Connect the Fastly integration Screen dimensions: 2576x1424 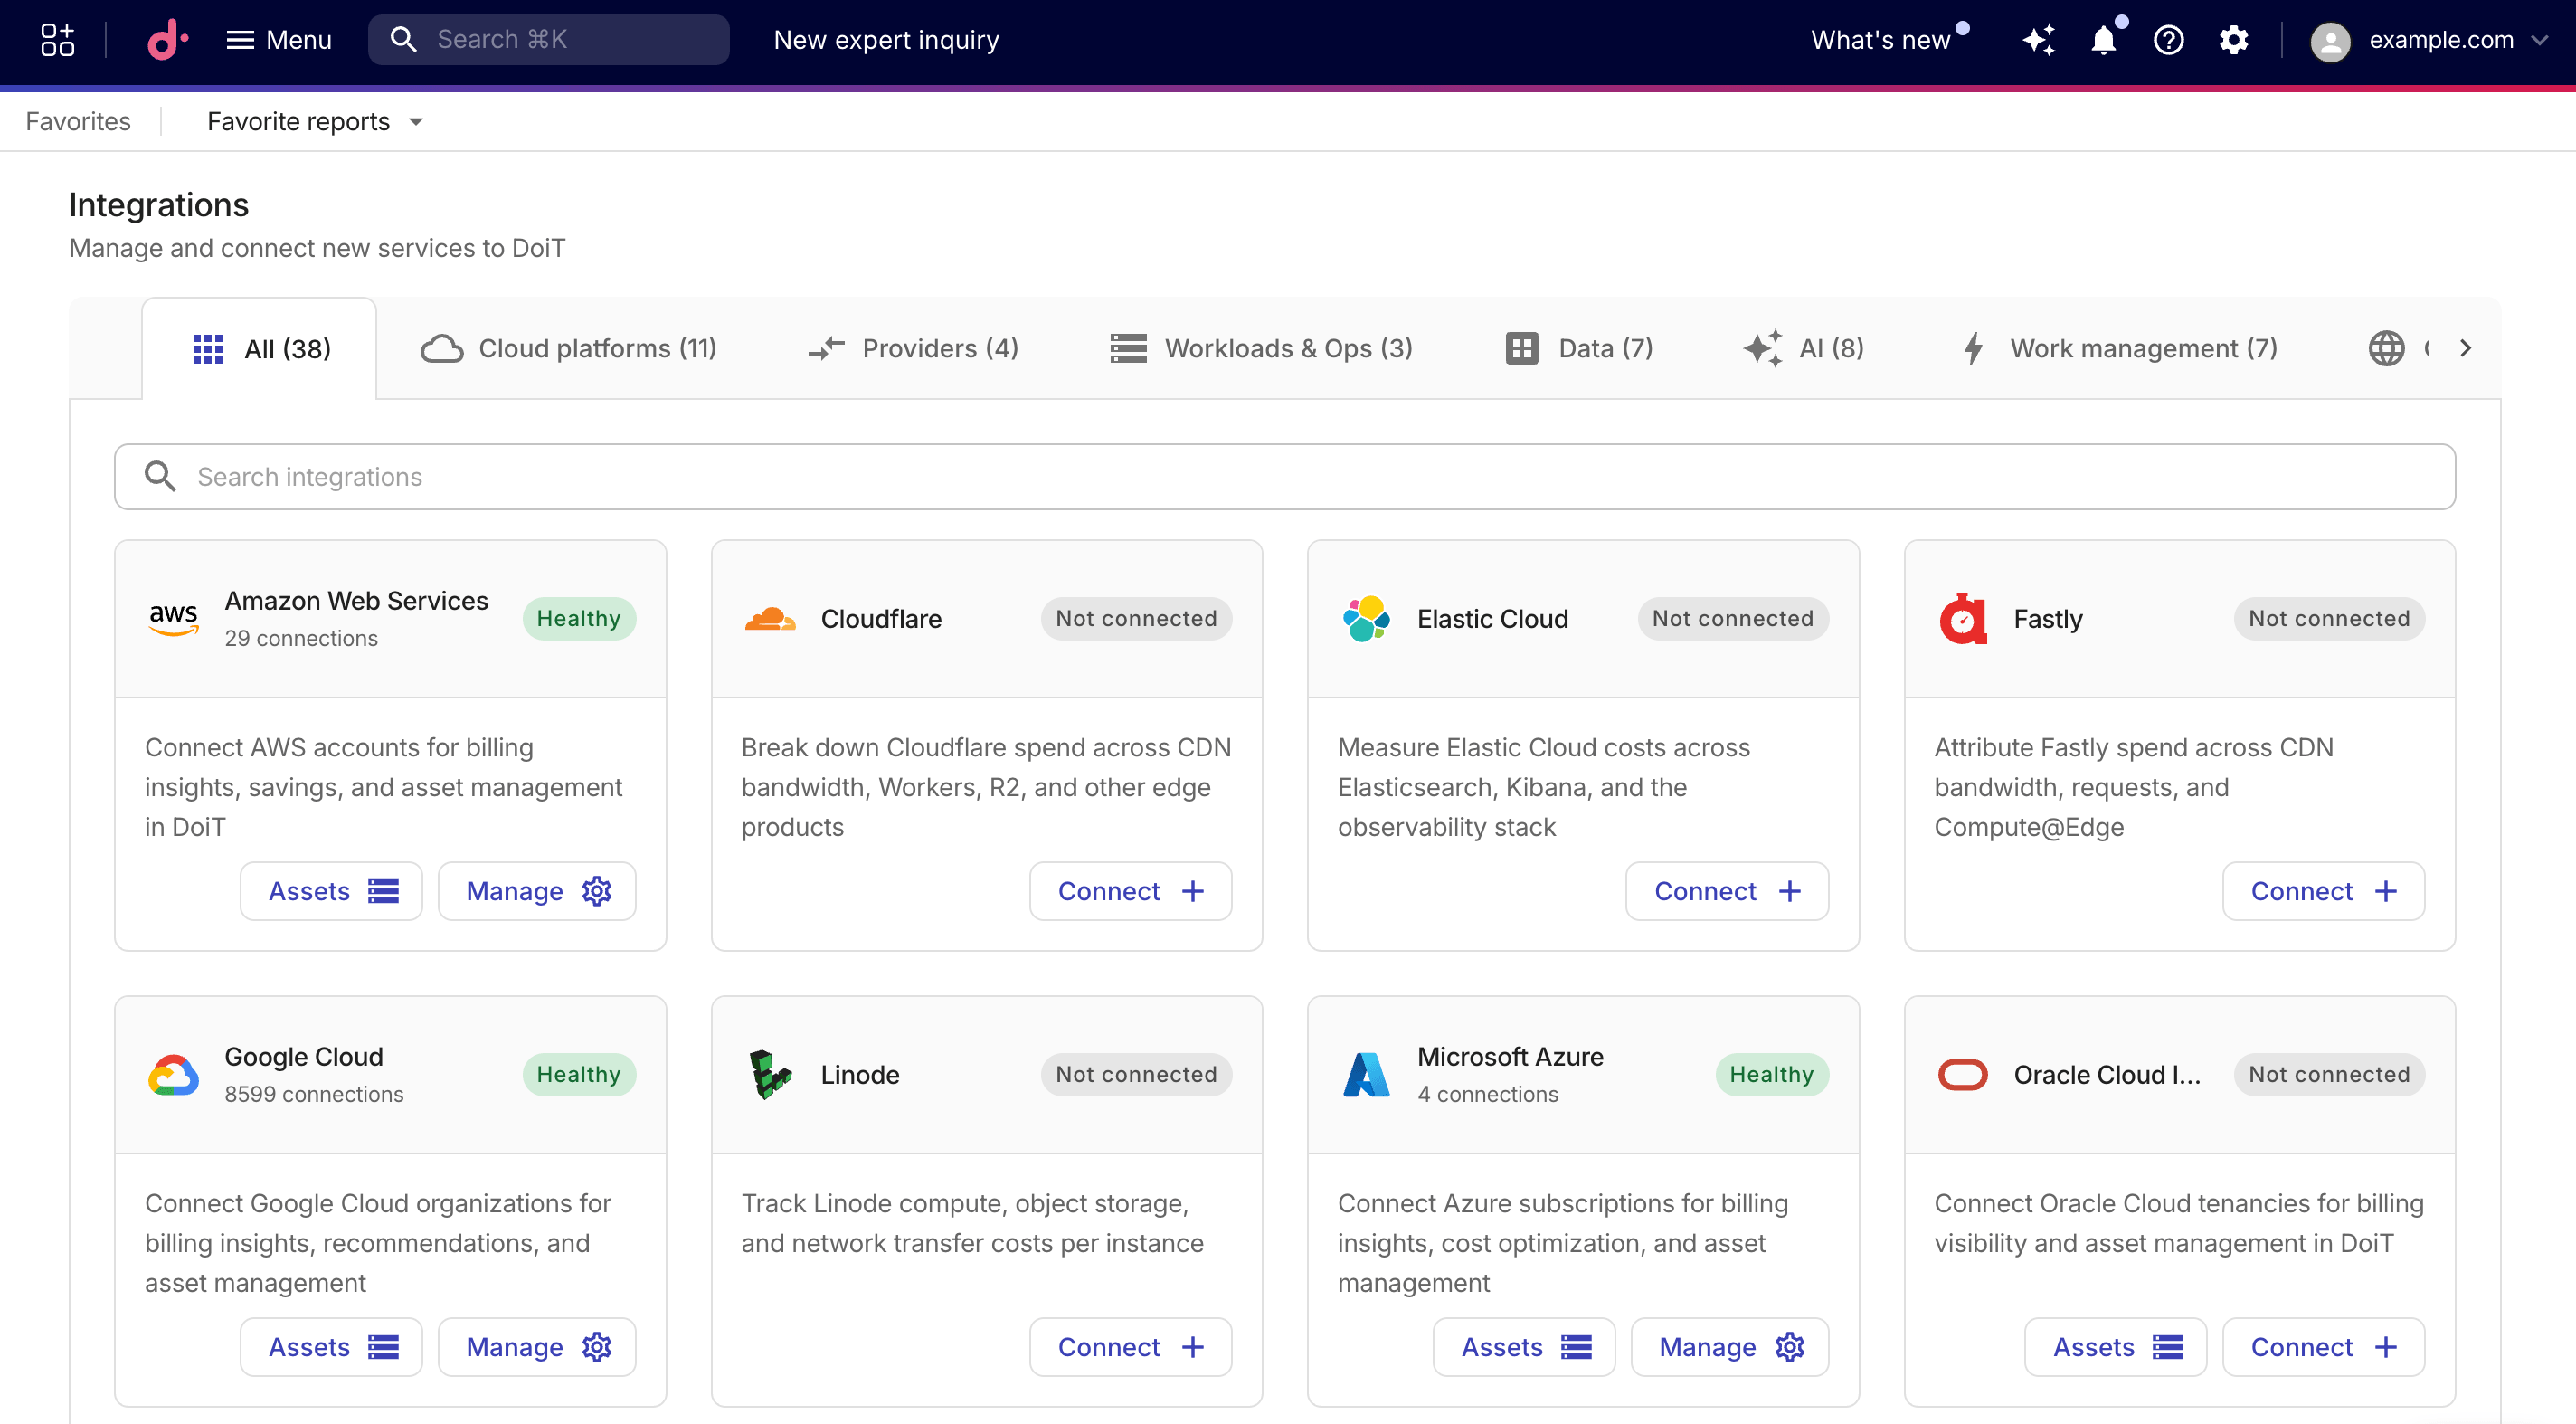[x=2323, y=891]
